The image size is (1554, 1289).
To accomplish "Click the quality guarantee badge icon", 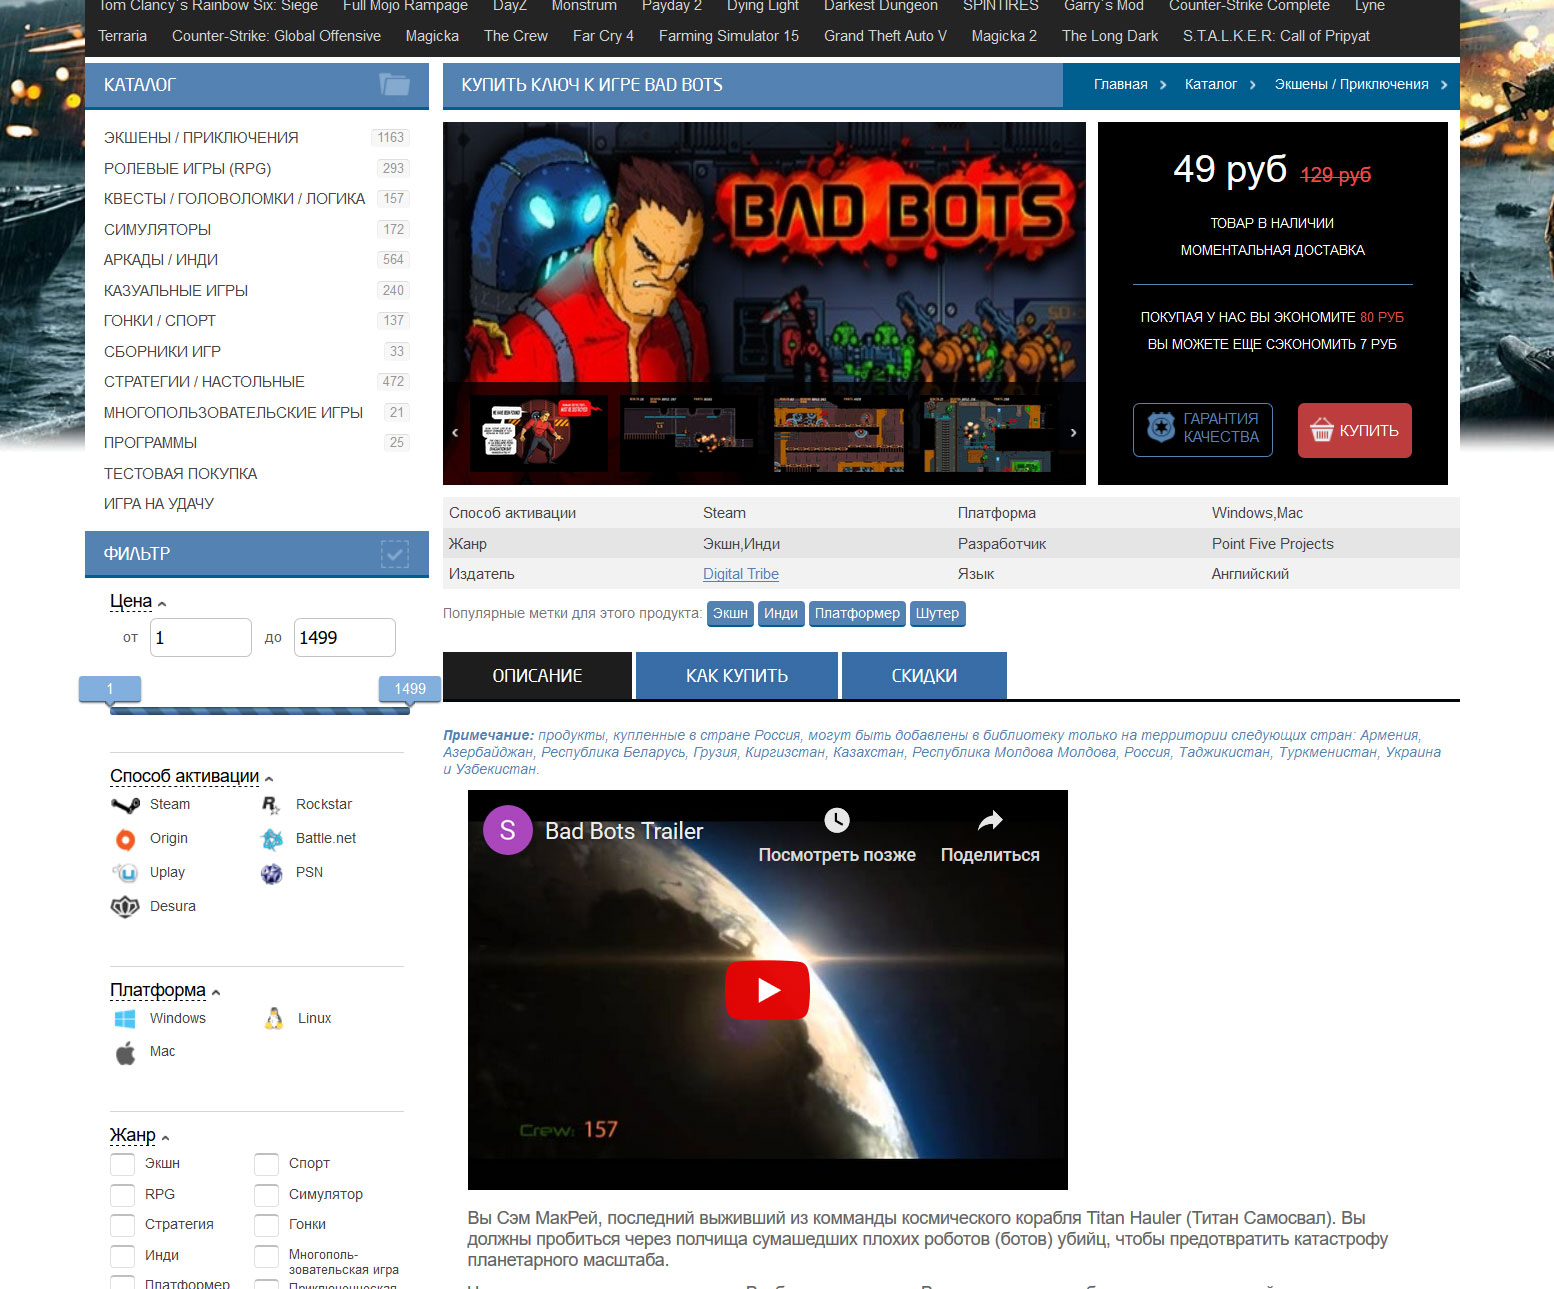I will coord(1160,428).
